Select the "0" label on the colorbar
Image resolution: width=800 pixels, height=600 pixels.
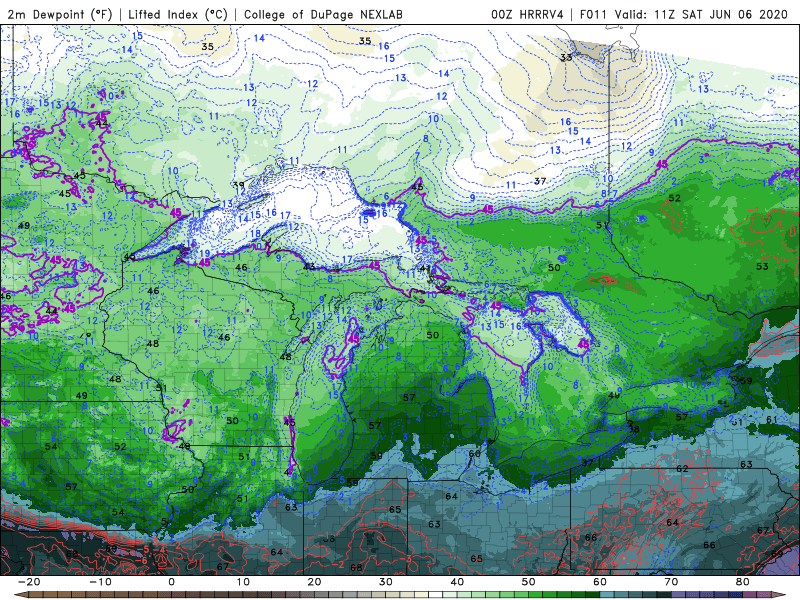coord(171,582)
